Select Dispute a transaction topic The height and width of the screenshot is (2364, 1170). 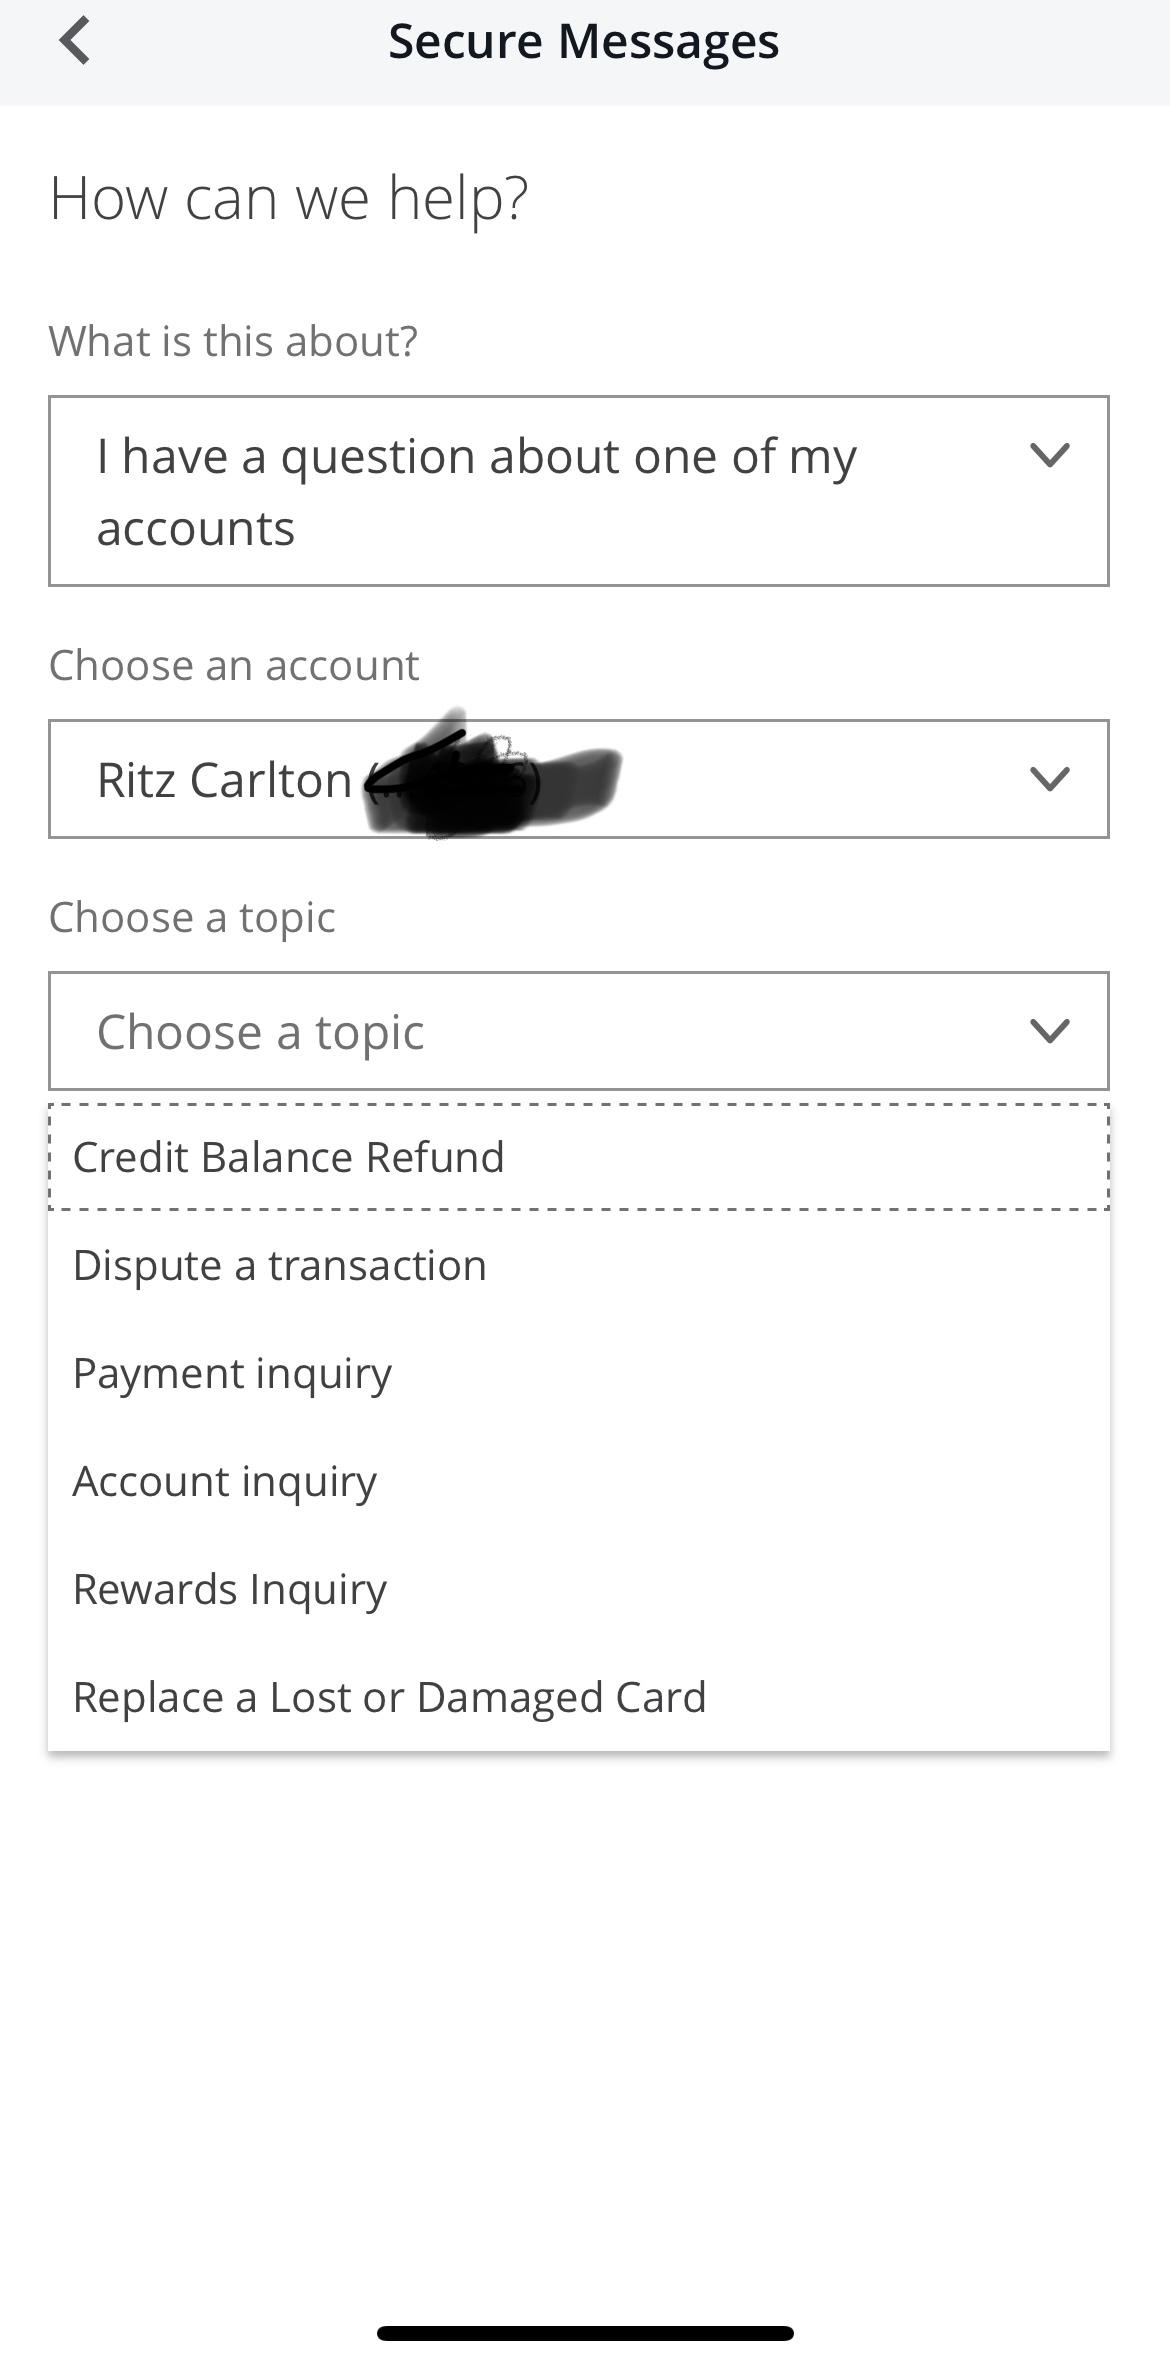[x=579, y=1265]
